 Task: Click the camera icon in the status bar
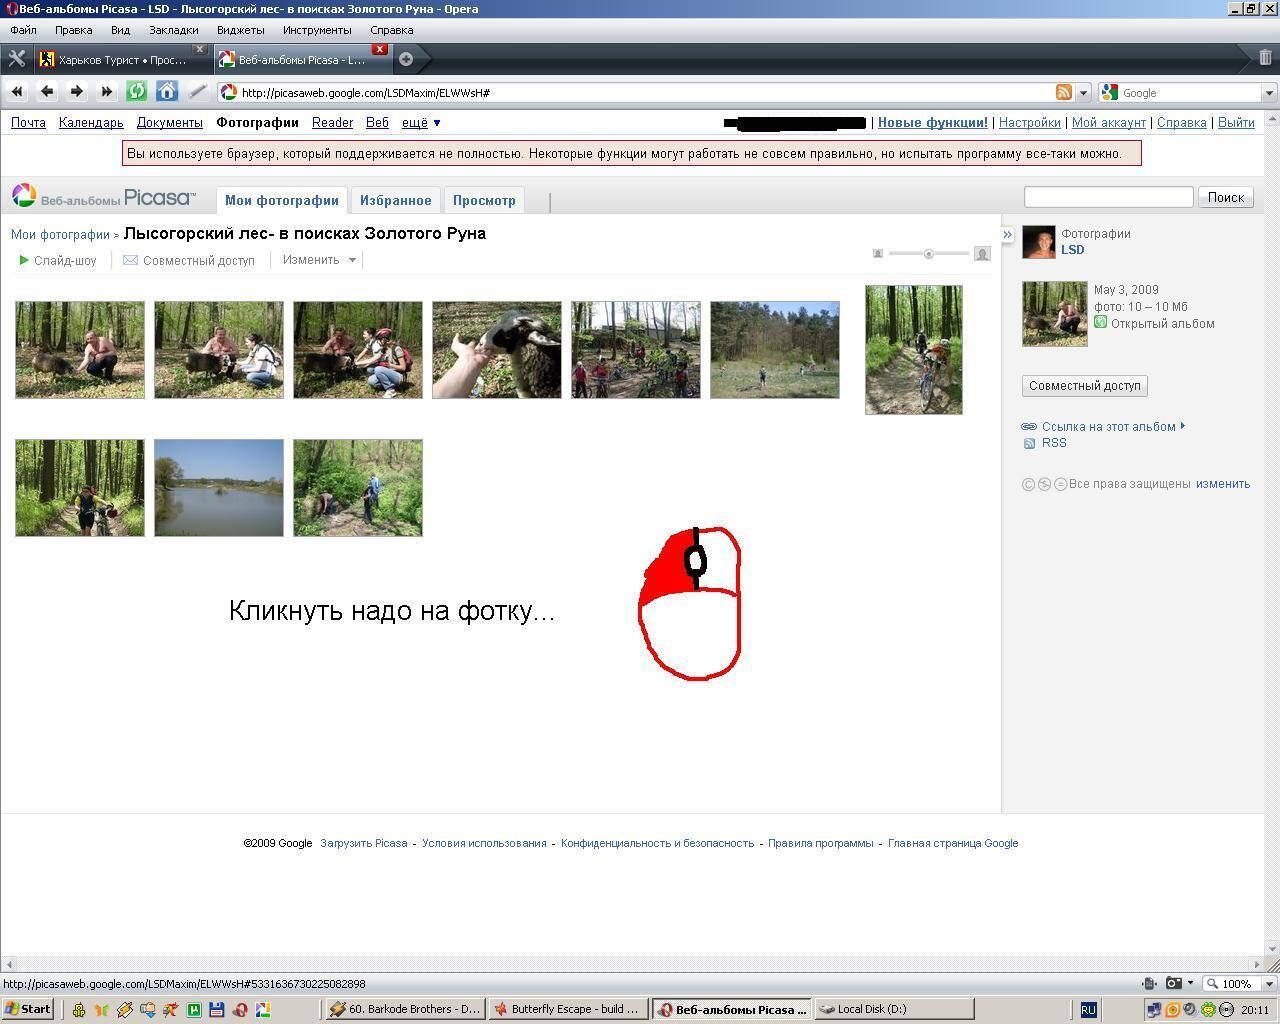[1174, 983]
